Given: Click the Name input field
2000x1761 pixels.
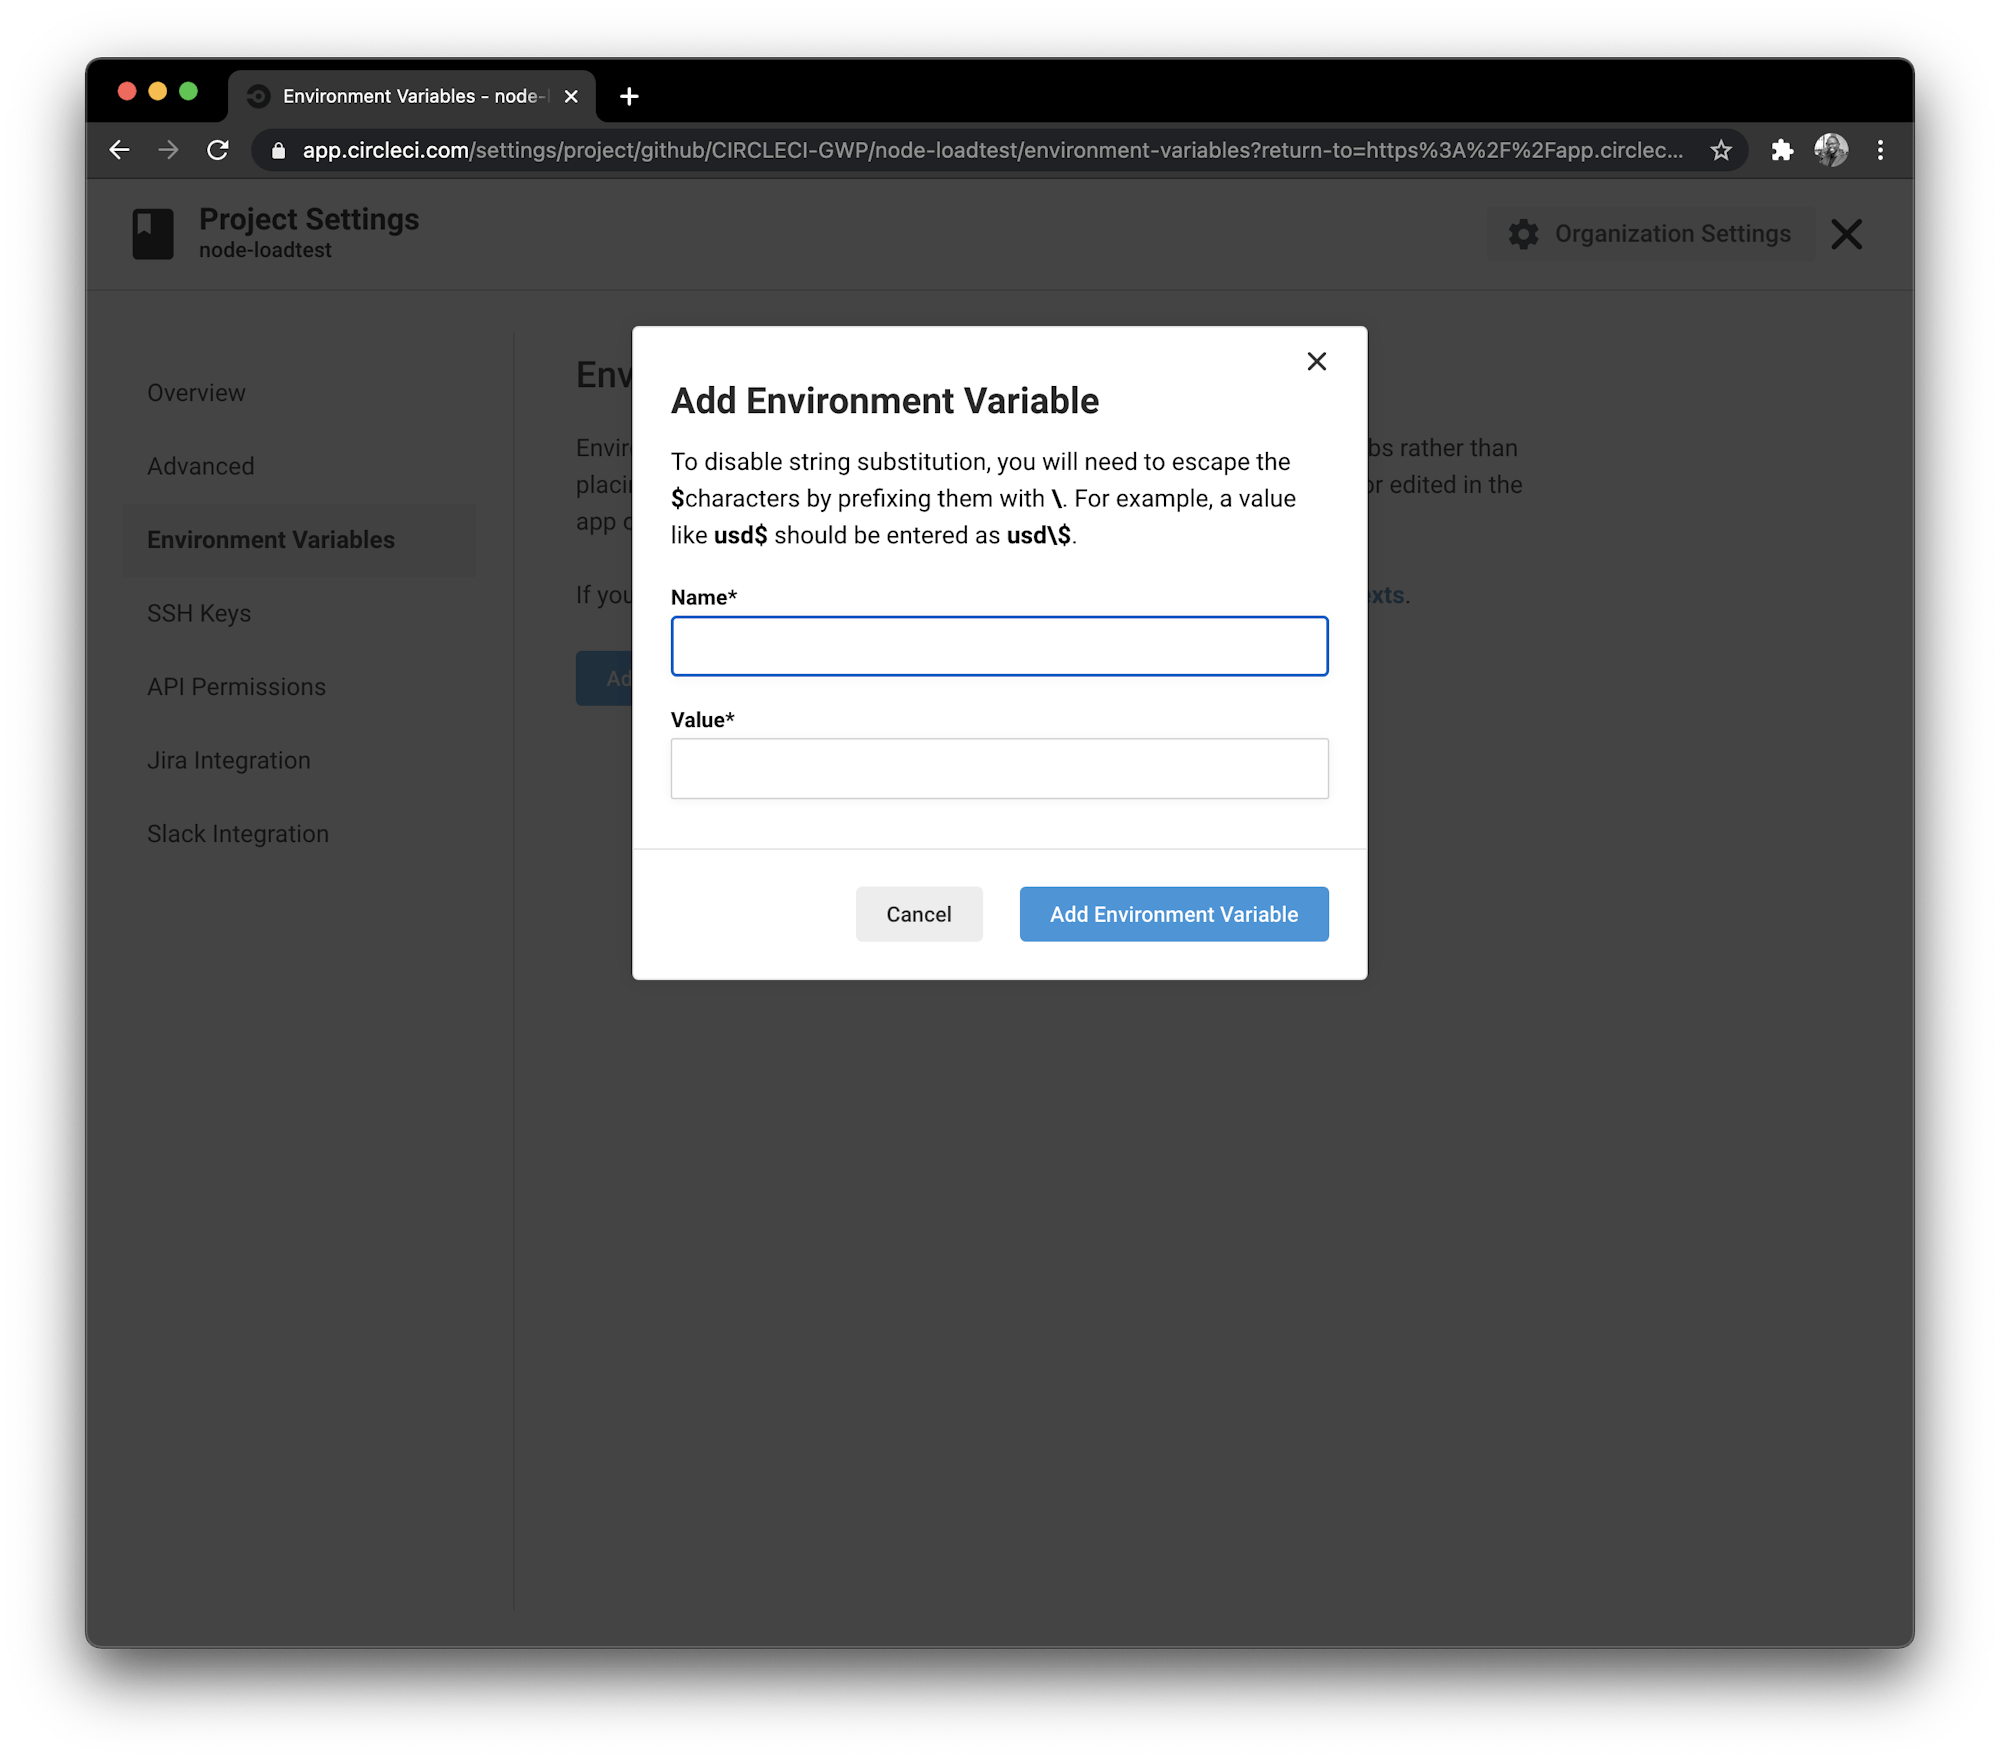Looking at the screenshot, I should (x=999, y=646).
